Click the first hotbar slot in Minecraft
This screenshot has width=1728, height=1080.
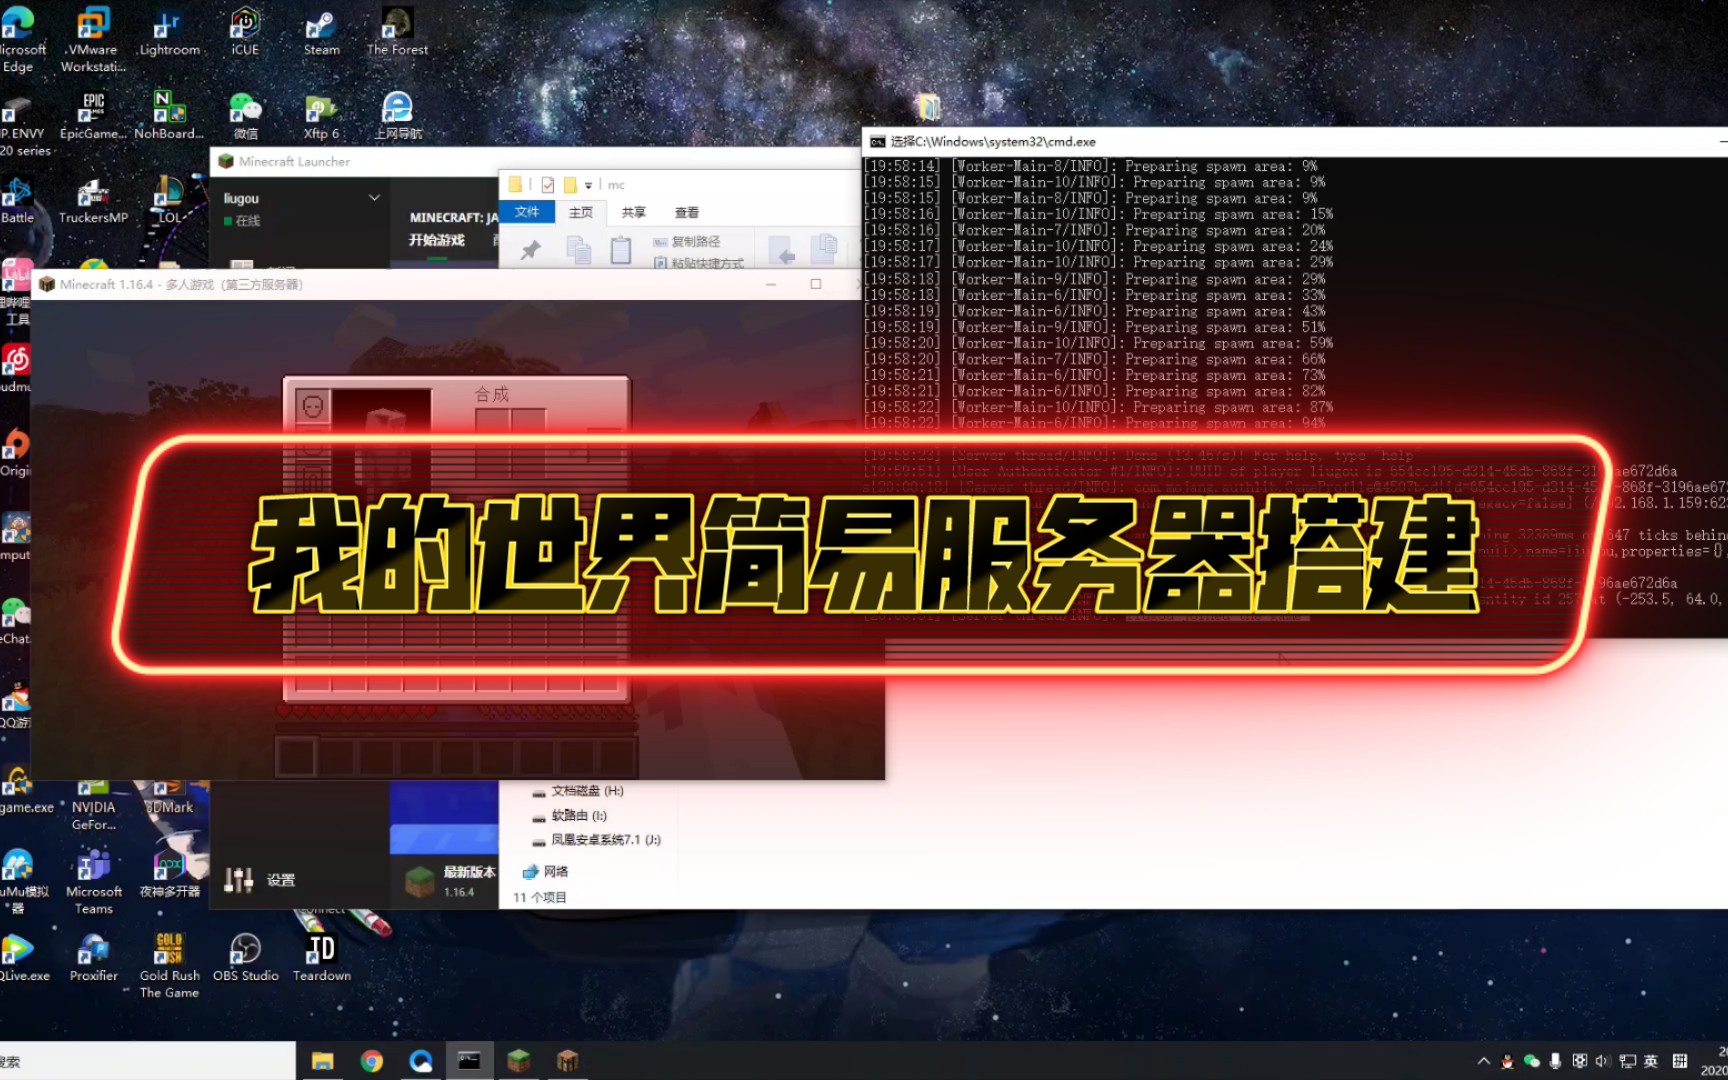pos(295,757)
